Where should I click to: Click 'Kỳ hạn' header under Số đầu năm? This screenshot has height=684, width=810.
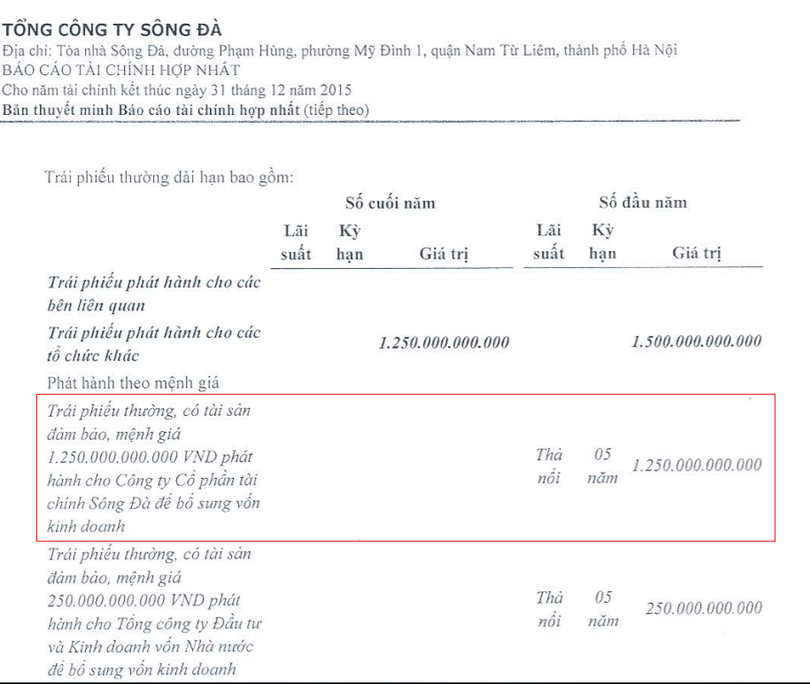click(x=602, y=242)
